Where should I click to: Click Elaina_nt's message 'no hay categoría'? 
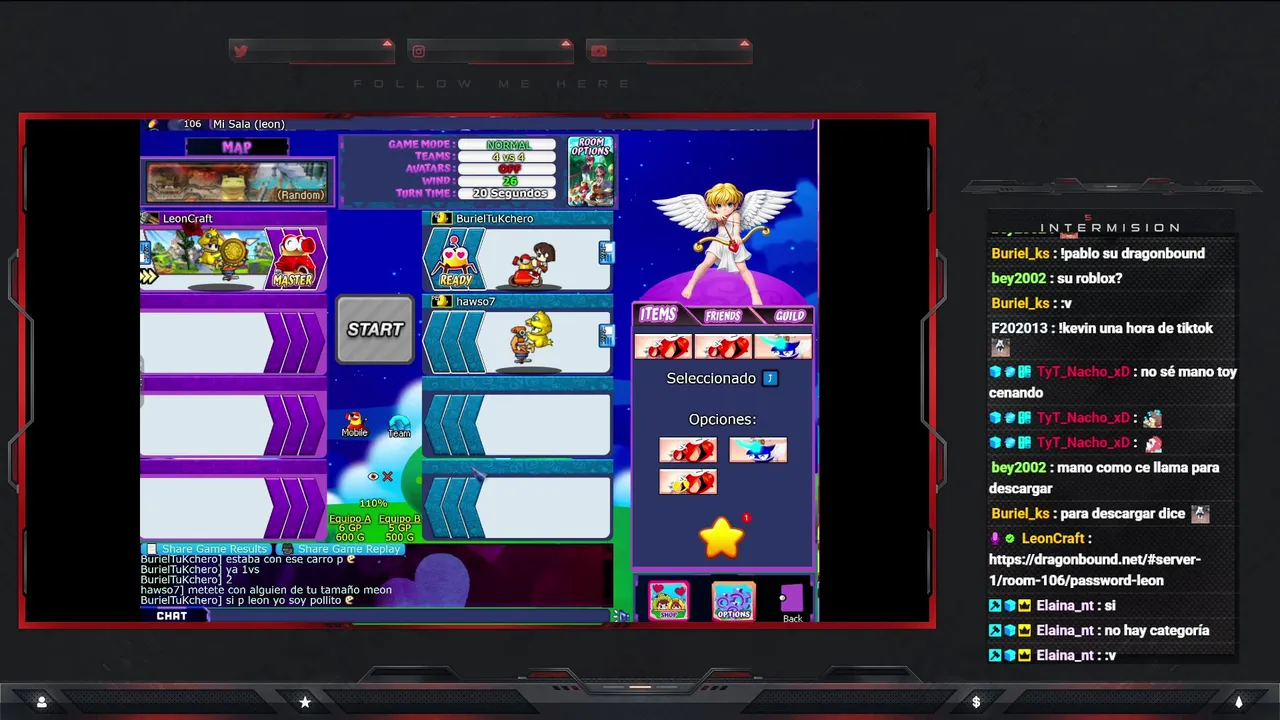(x=1156, y=630)
